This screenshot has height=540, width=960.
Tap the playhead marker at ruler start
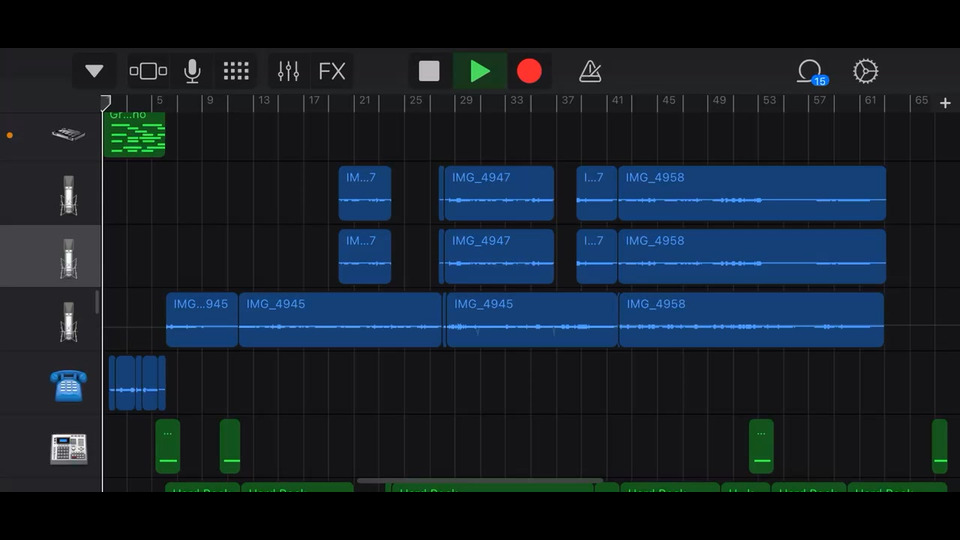tap(105, 102)
